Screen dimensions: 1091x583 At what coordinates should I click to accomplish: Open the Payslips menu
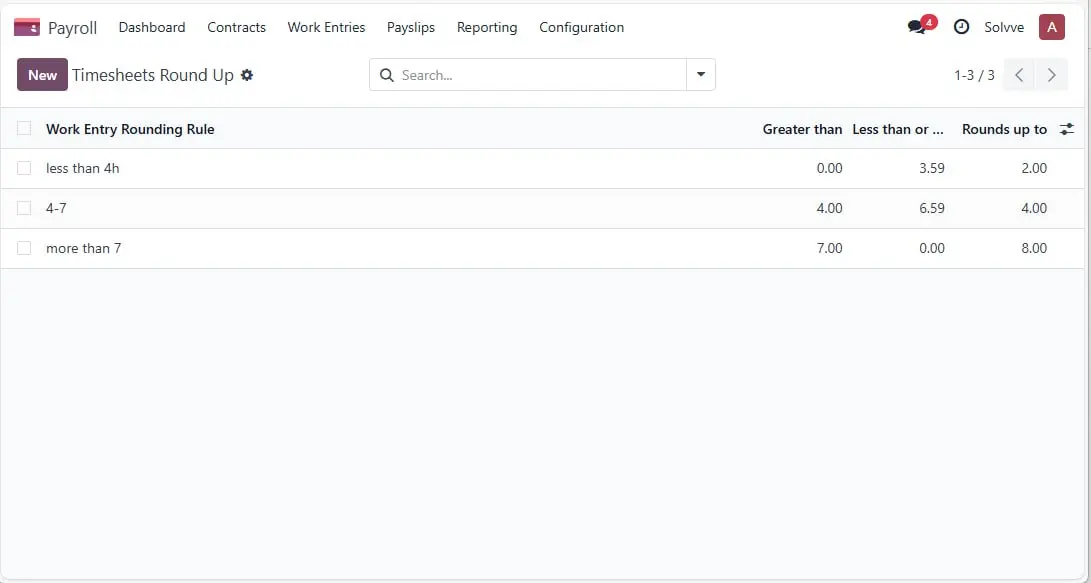[411, 27]
